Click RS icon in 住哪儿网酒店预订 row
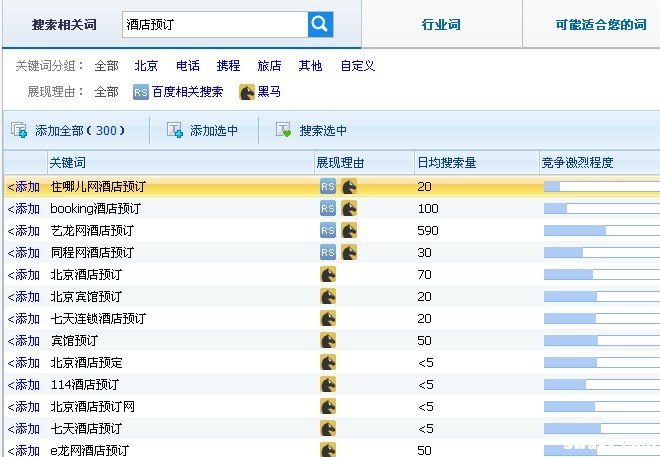The height and width of the screenshot is (457, 660). (328, 186)
